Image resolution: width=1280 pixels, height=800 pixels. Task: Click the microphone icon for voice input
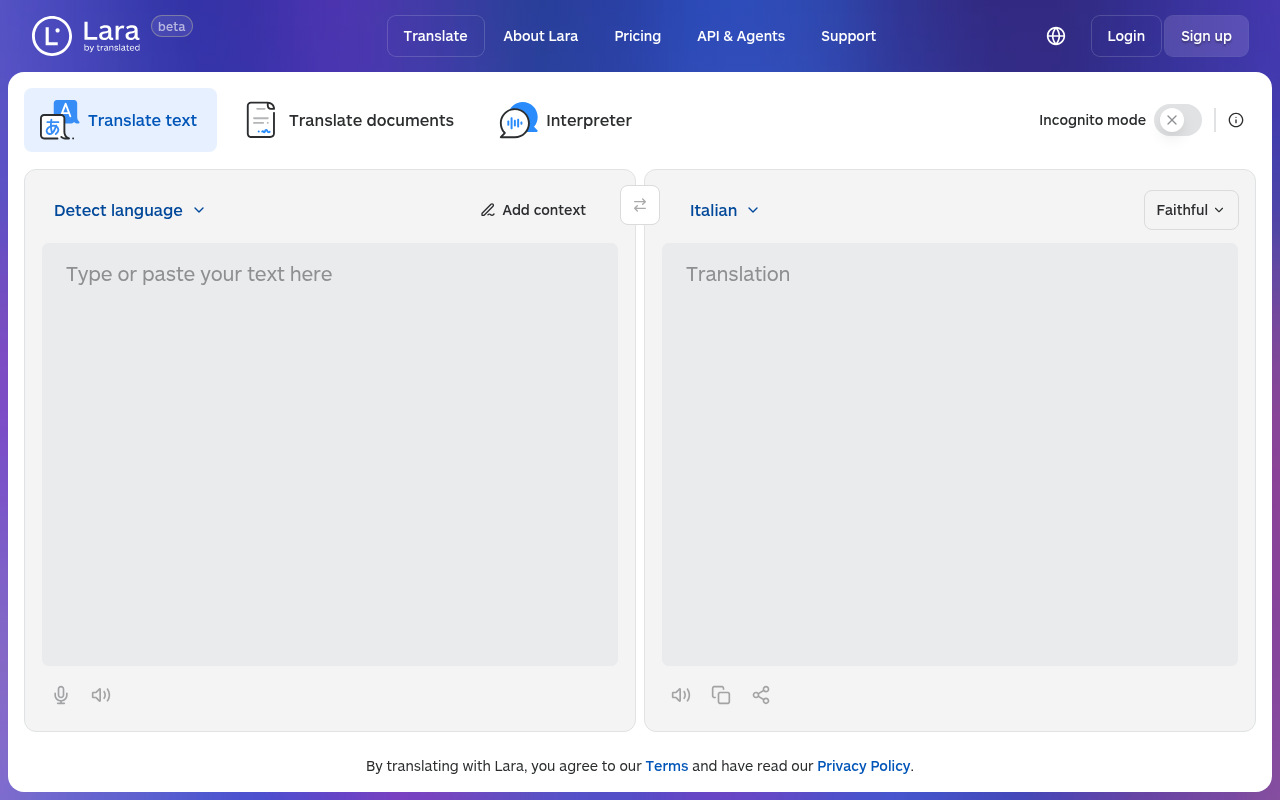coord(60,694)
